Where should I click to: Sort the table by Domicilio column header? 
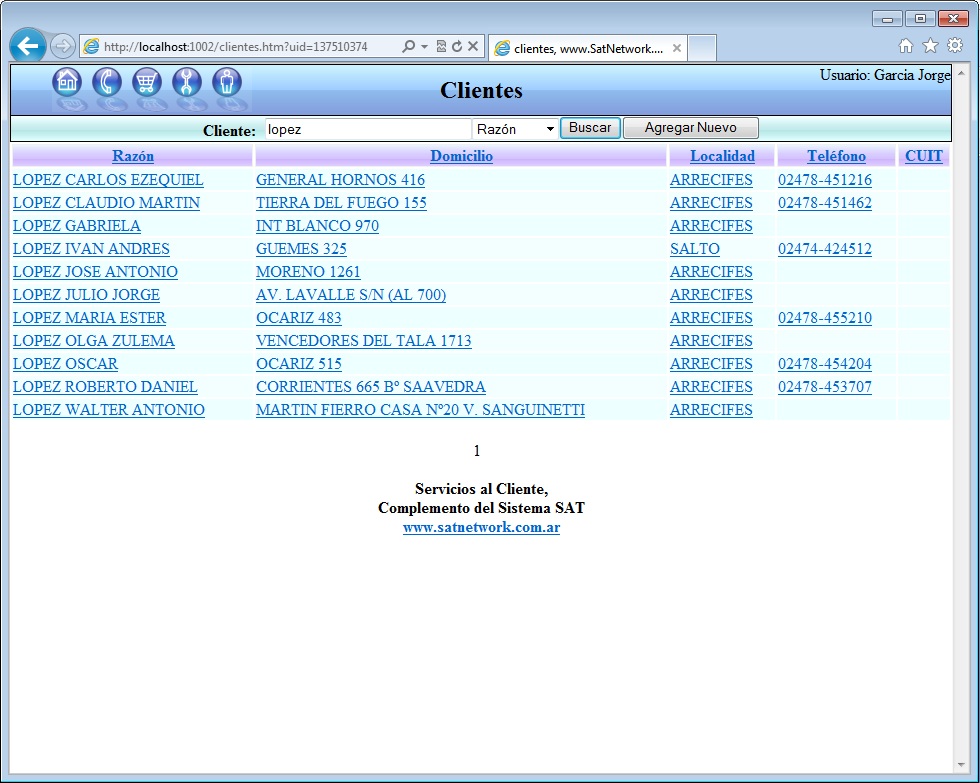(461, 156)
